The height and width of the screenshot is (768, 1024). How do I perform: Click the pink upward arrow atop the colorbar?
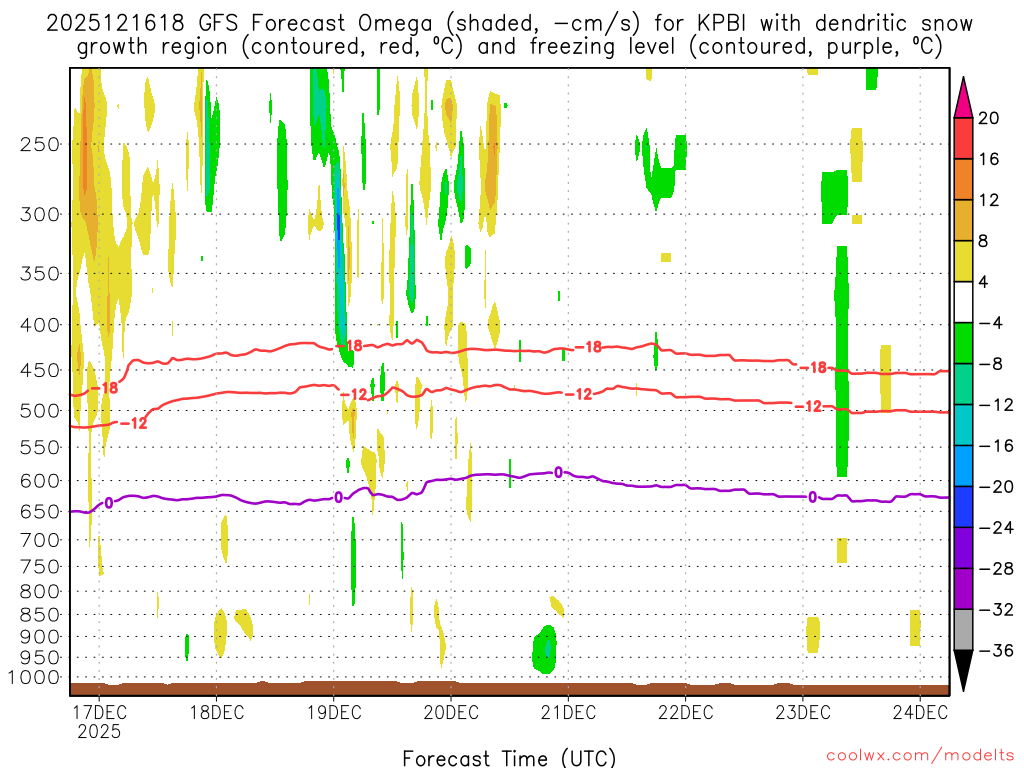[963, 98]
